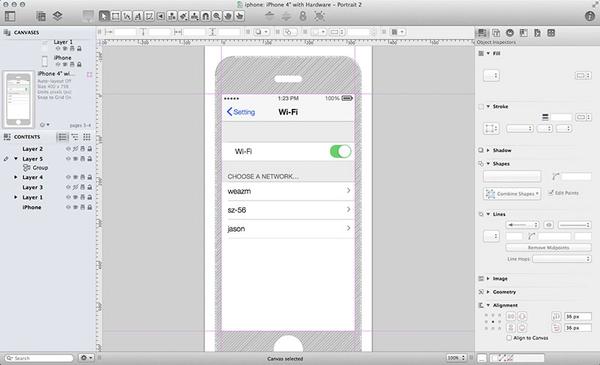Select the Action browse pointing-hand tool
600x365 pixels.
point(240,16)
